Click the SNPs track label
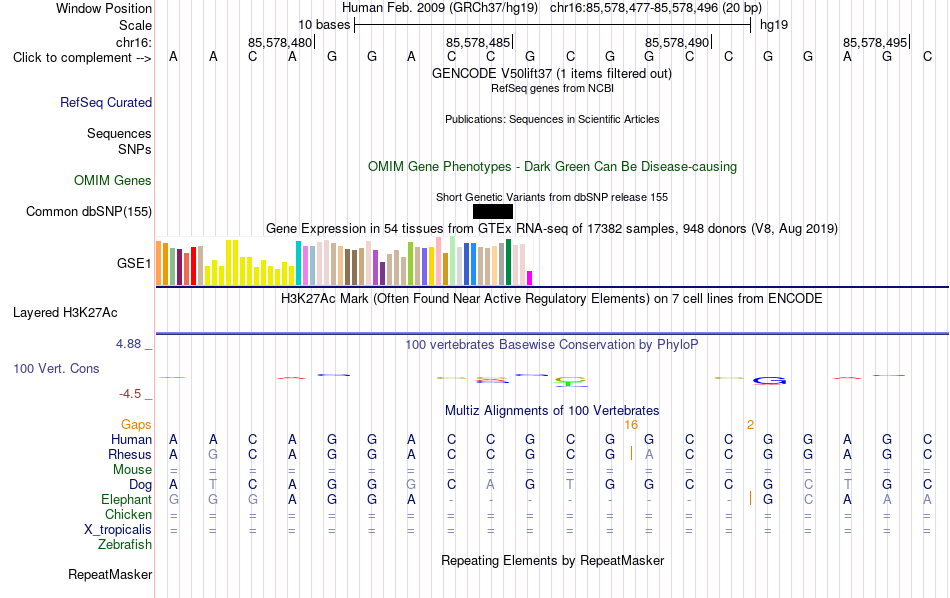Viewport: 950px width, 598px height. click(x=135, y=149)
